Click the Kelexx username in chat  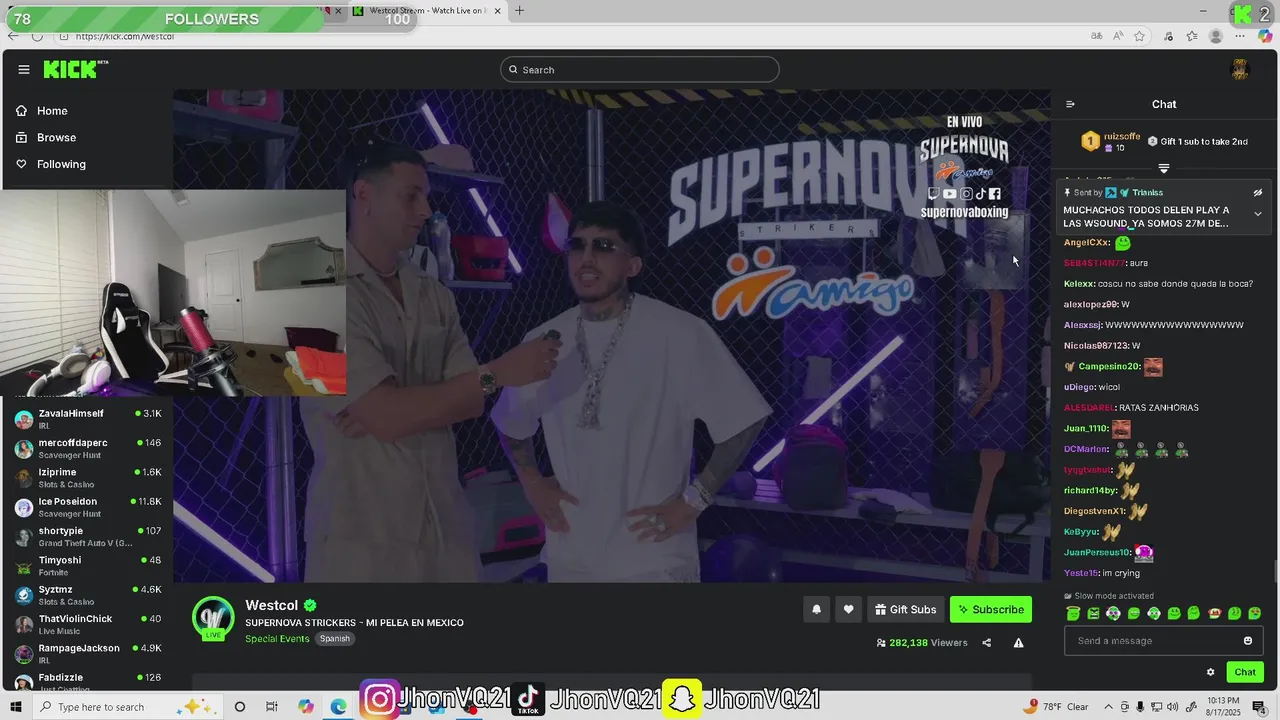1079,284
